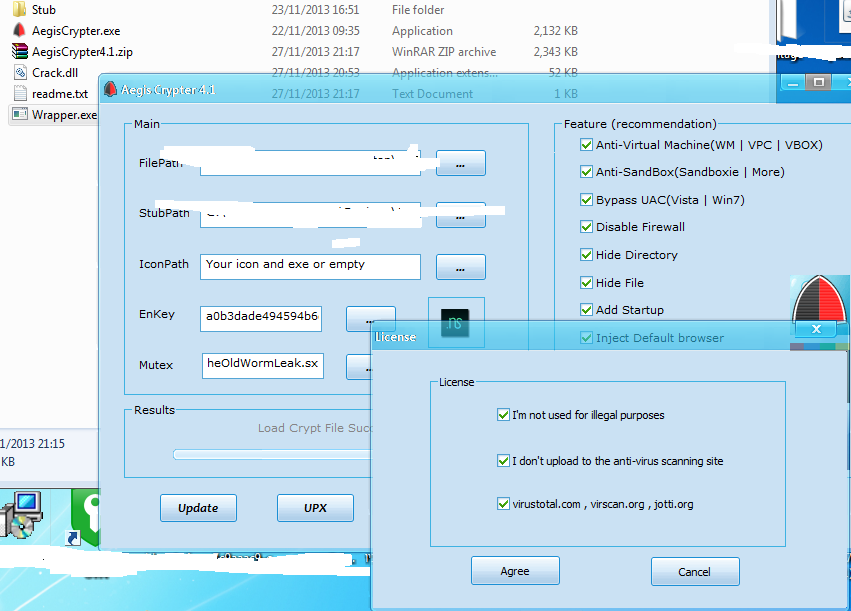
Task: Generate Mutex with its ... button
Action: pos(359,367)
